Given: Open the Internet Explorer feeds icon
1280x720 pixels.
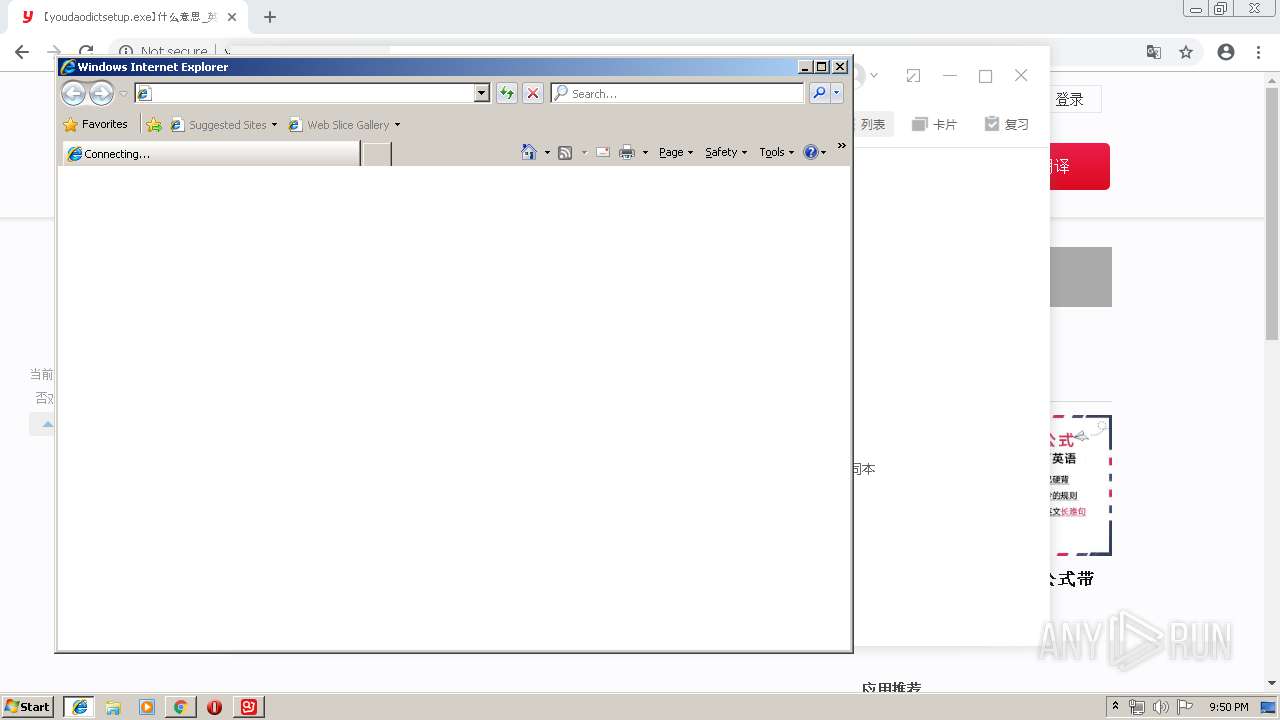Looking at the screenshot, I should pos(565,152).
